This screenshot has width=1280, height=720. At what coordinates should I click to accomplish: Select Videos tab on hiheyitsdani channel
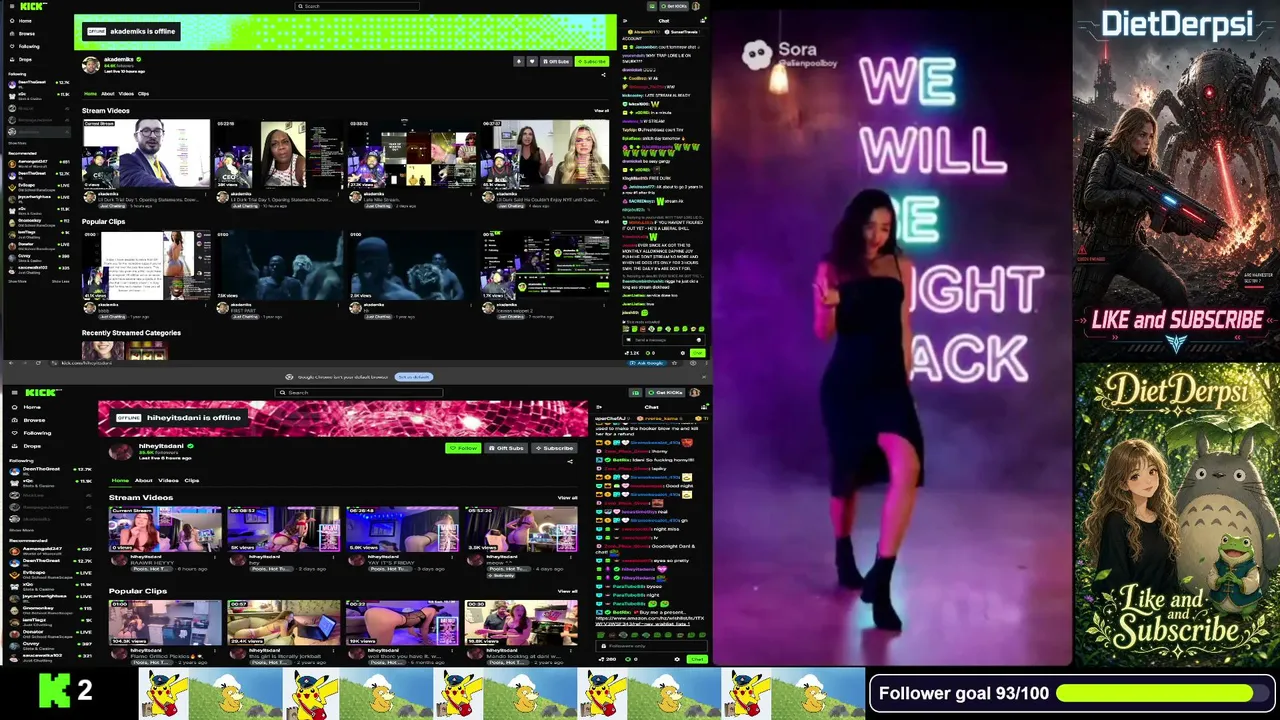pos(168,480)
